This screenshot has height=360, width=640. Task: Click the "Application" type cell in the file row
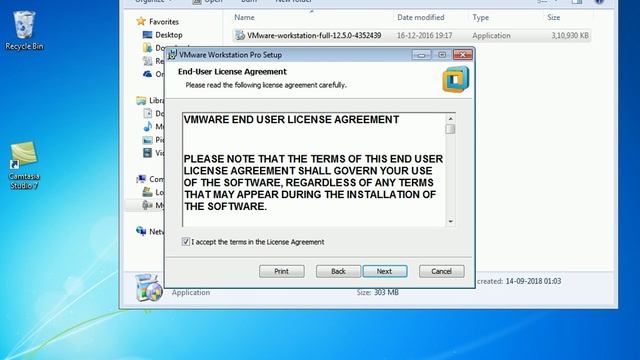click(491, 36)
